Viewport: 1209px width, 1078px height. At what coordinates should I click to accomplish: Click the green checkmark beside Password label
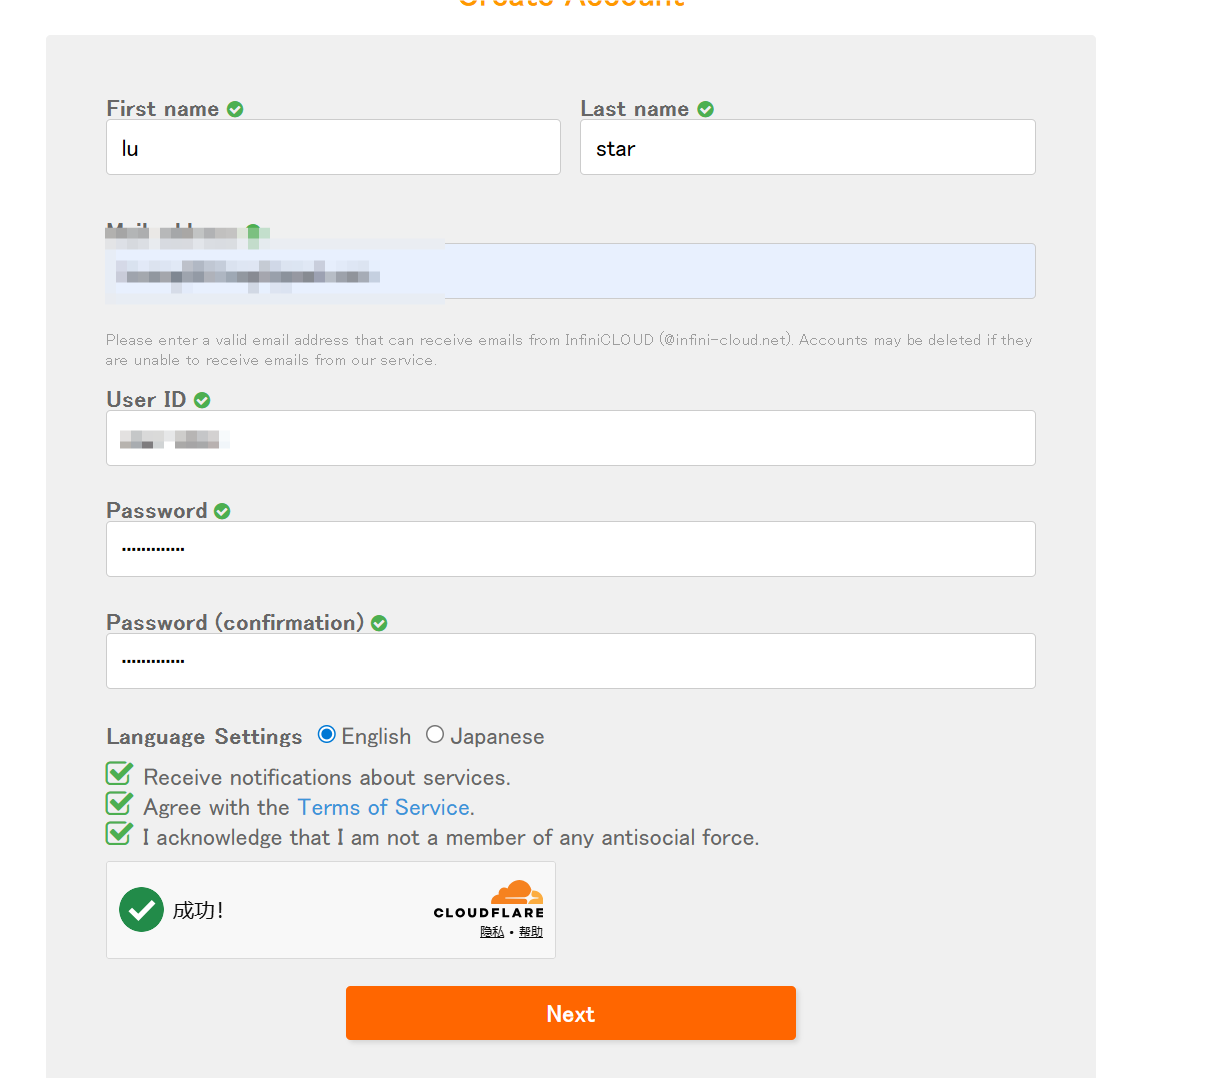coord(222,511)
